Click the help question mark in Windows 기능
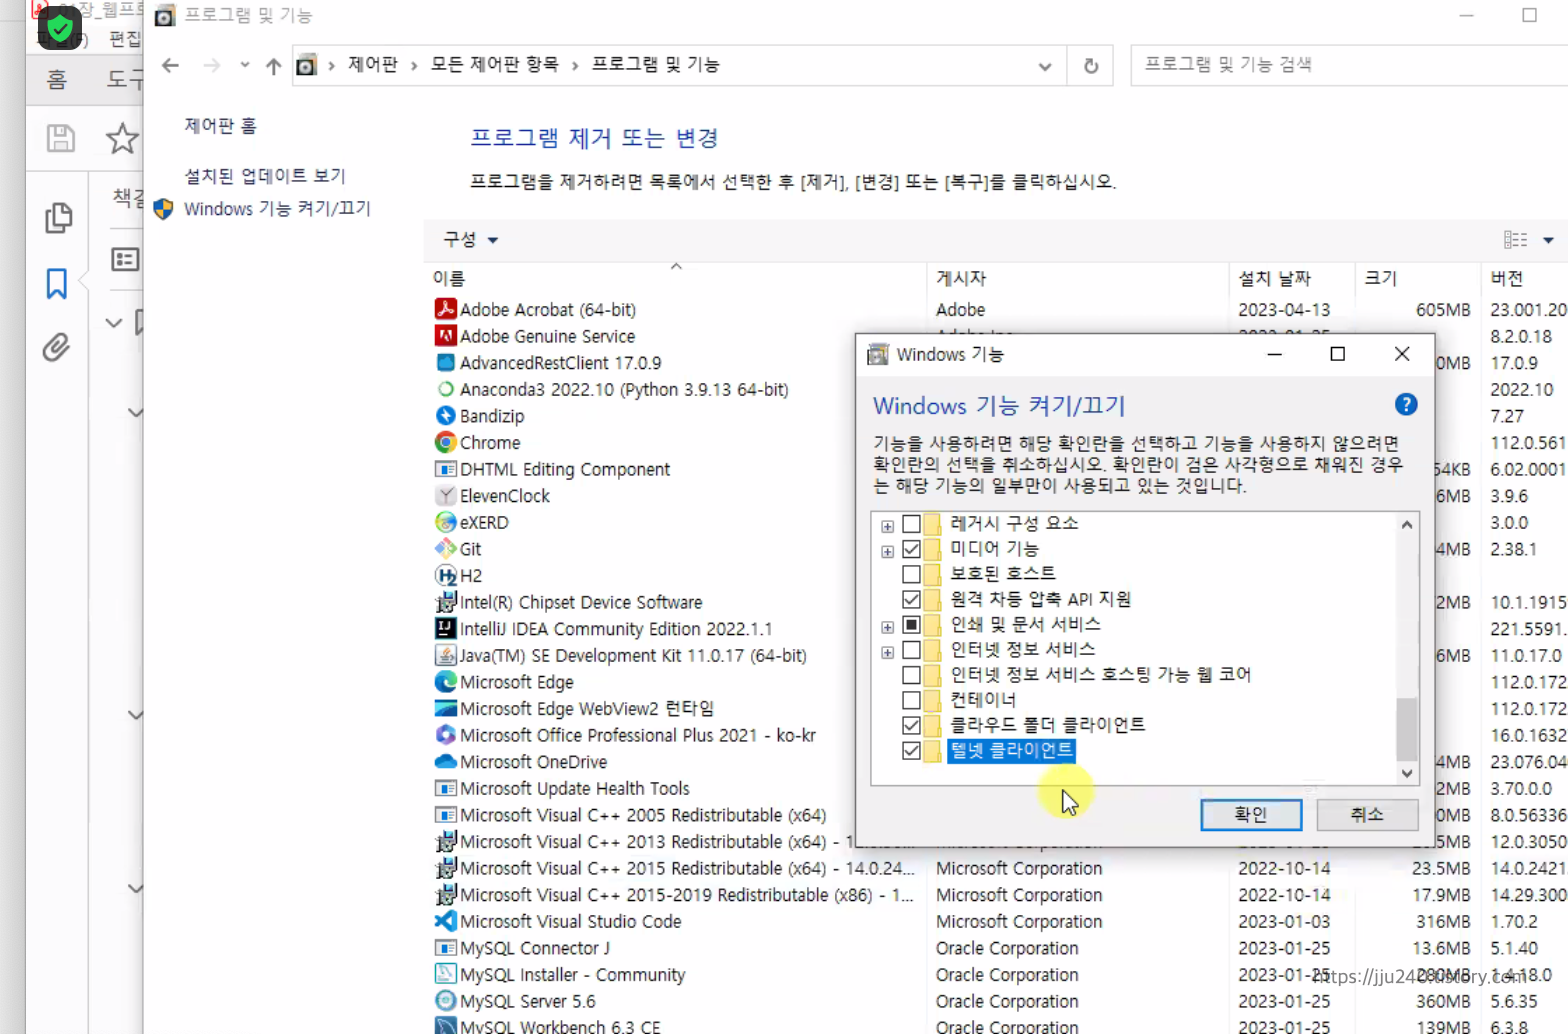Screen dimensions: 1568x1034 (1405, 404)
